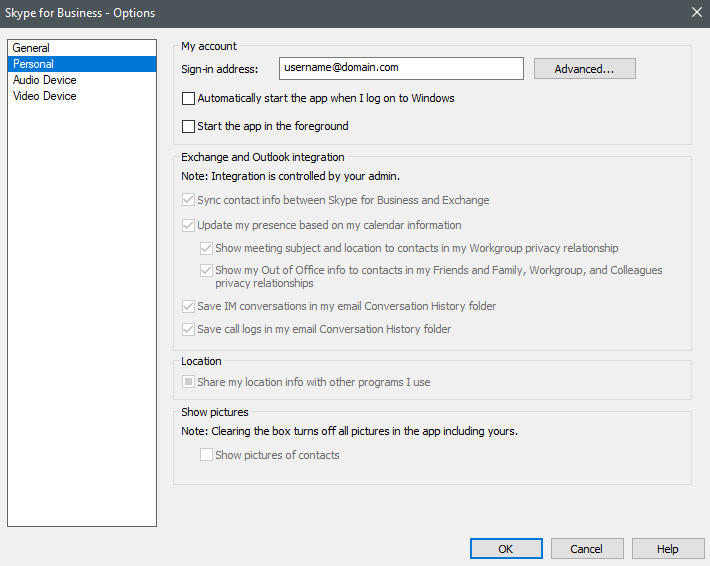Toggle Save call logs checkbox

[x=188, y=329]
